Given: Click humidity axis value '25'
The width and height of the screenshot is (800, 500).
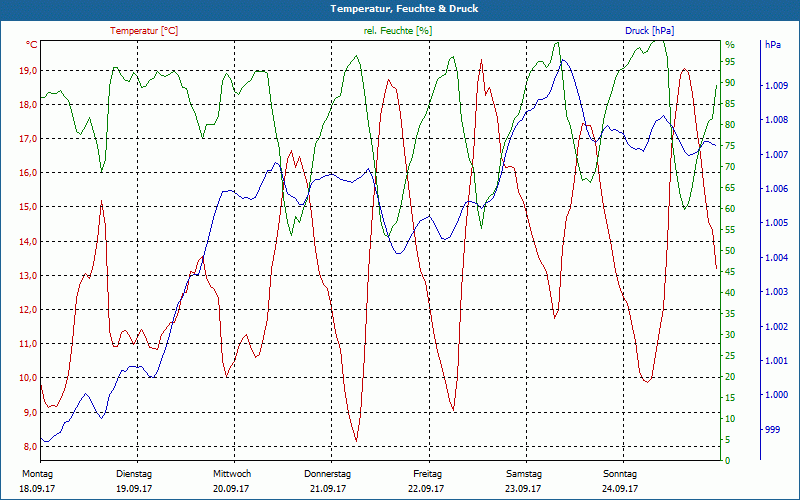Looking at the screenshot, I should pos(730,356).
